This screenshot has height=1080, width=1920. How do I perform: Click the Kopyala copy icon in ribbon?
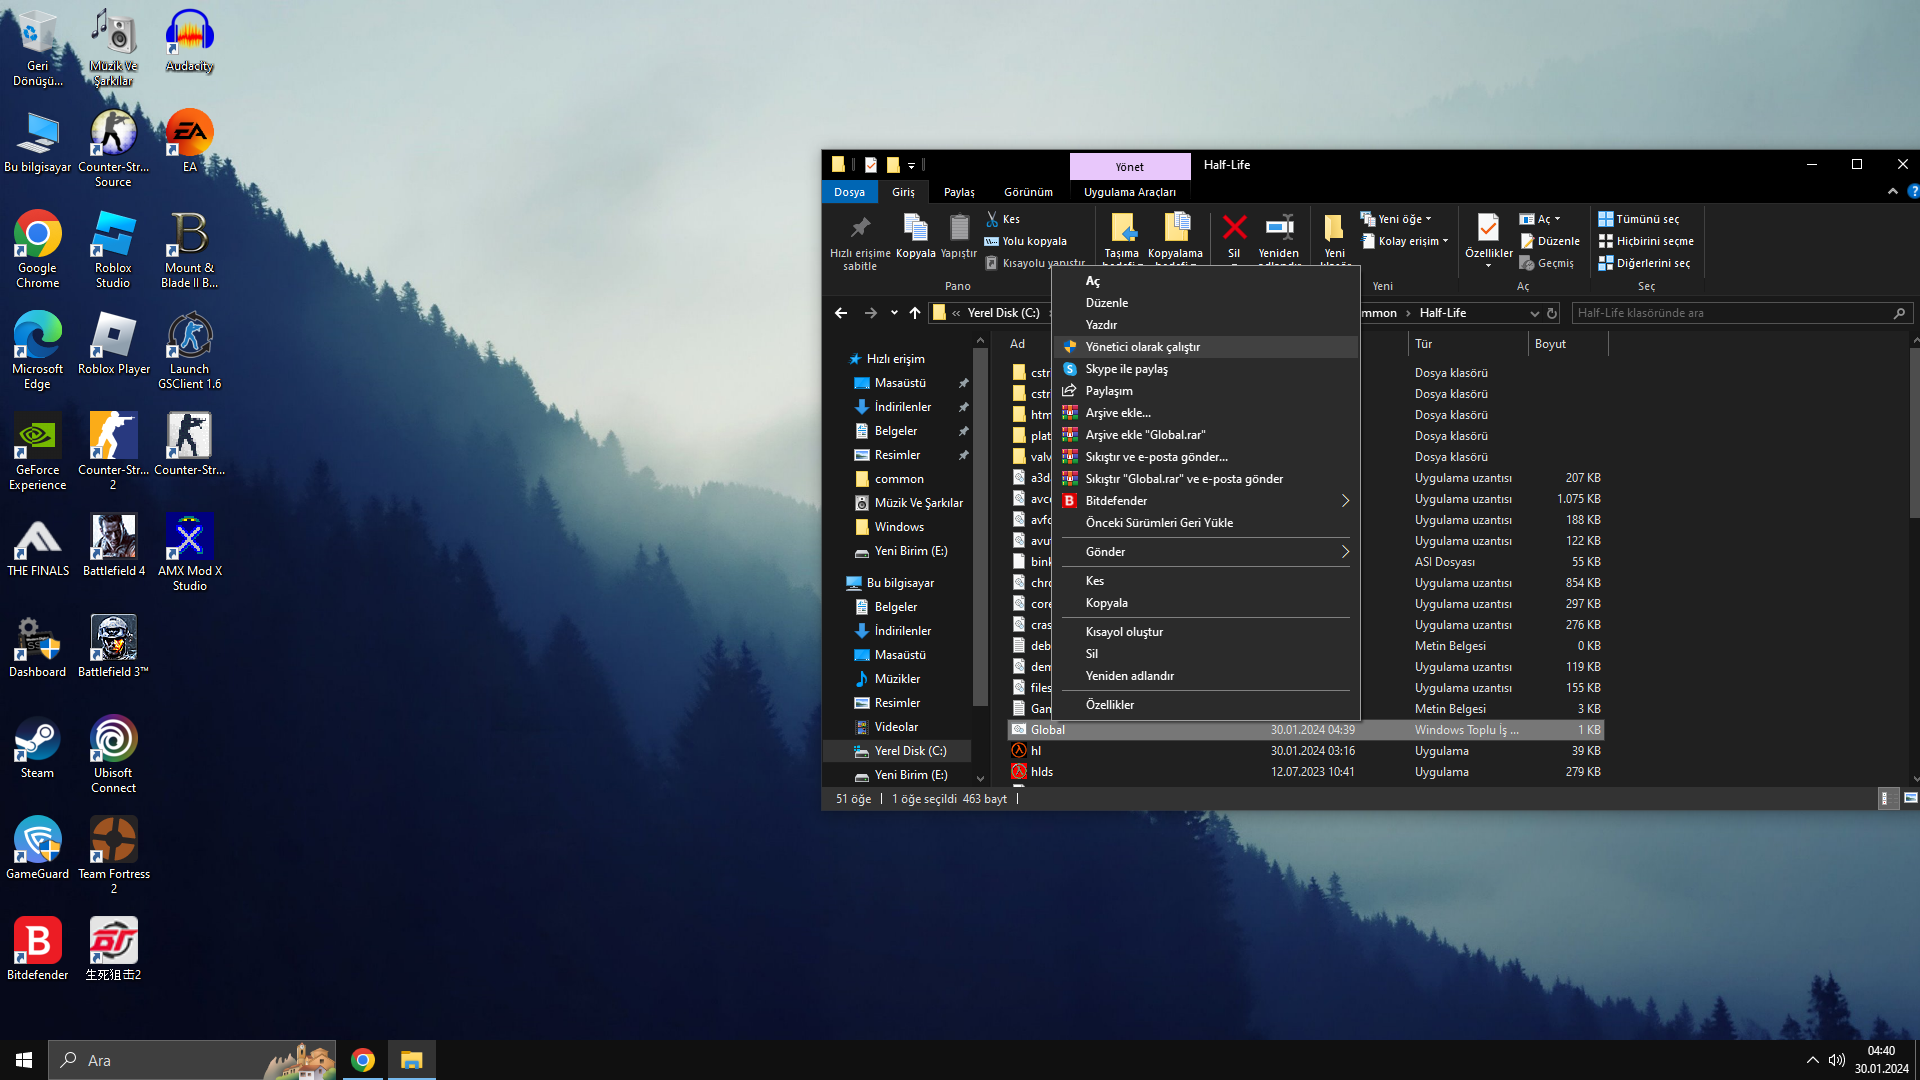pyautogui.click(x=915, y=229)
